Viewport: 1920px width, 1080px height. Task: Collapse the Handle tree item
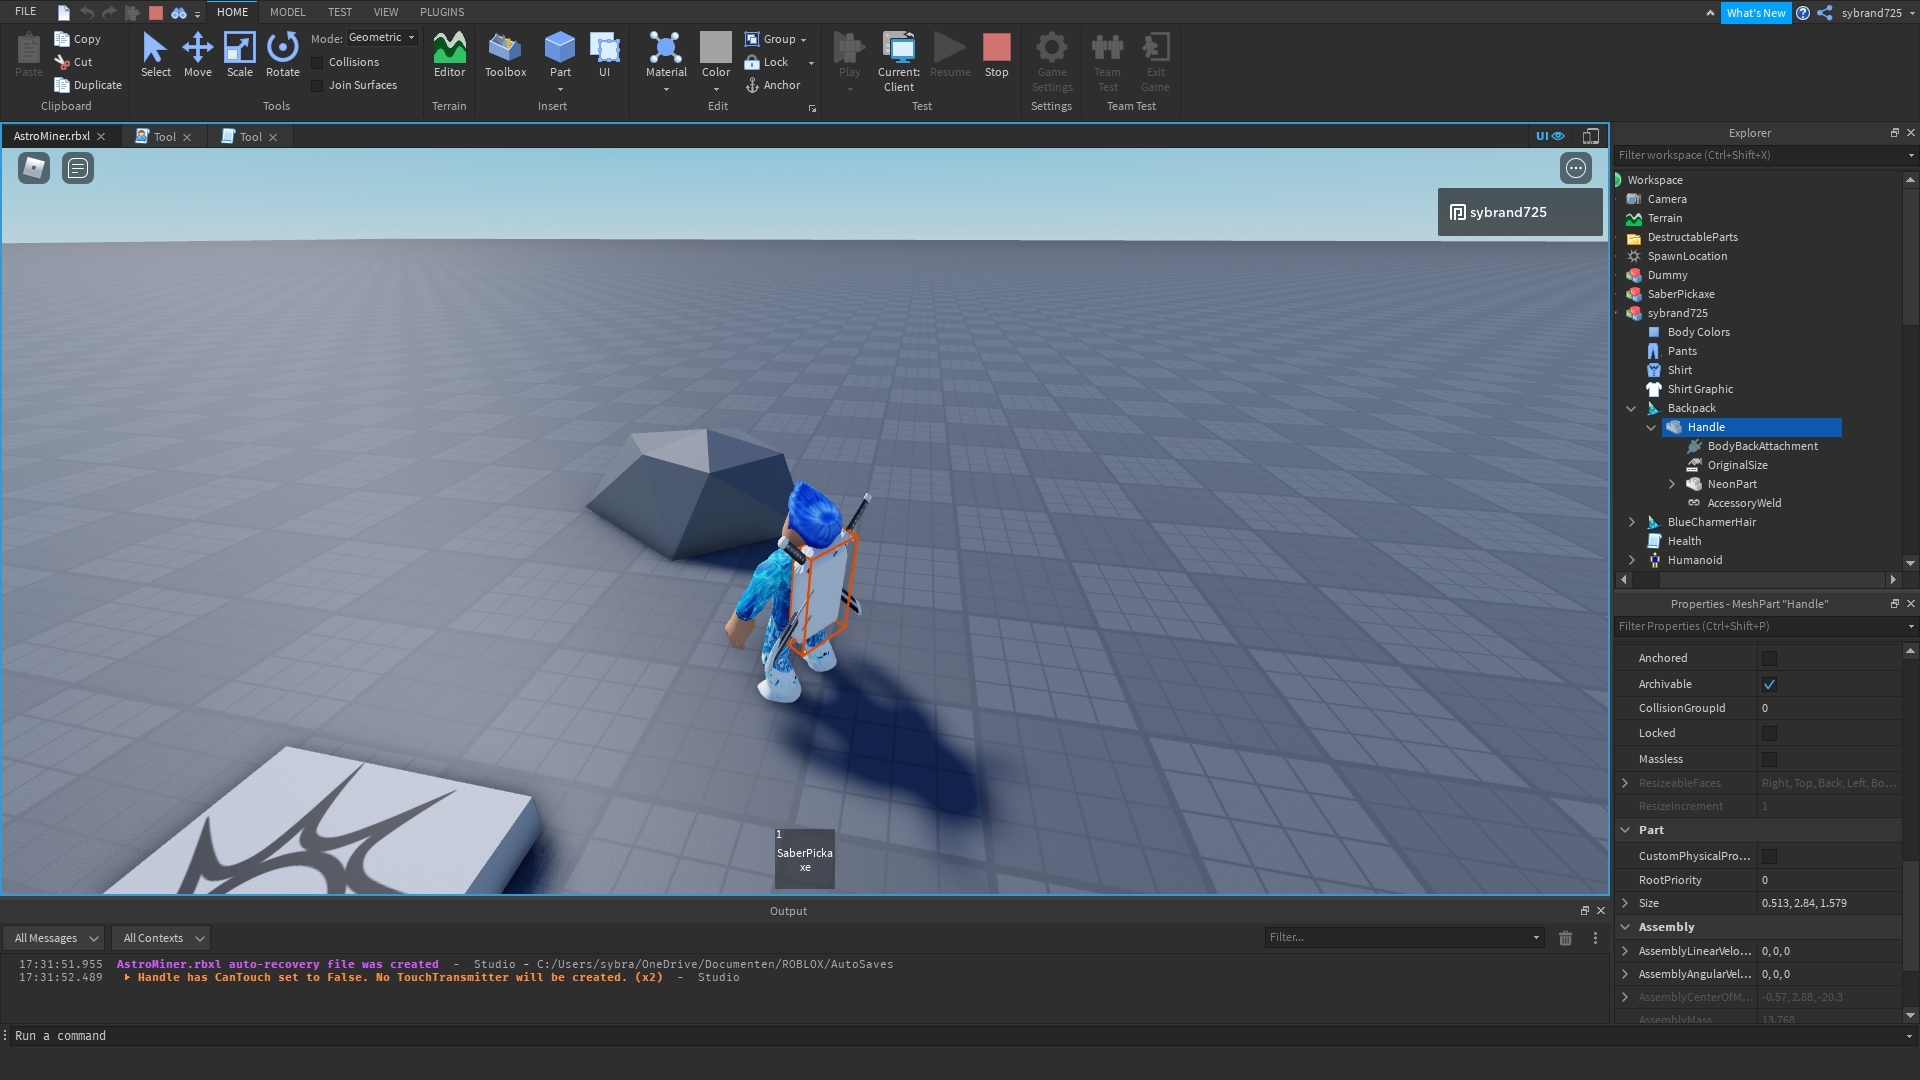point(1651,427)
